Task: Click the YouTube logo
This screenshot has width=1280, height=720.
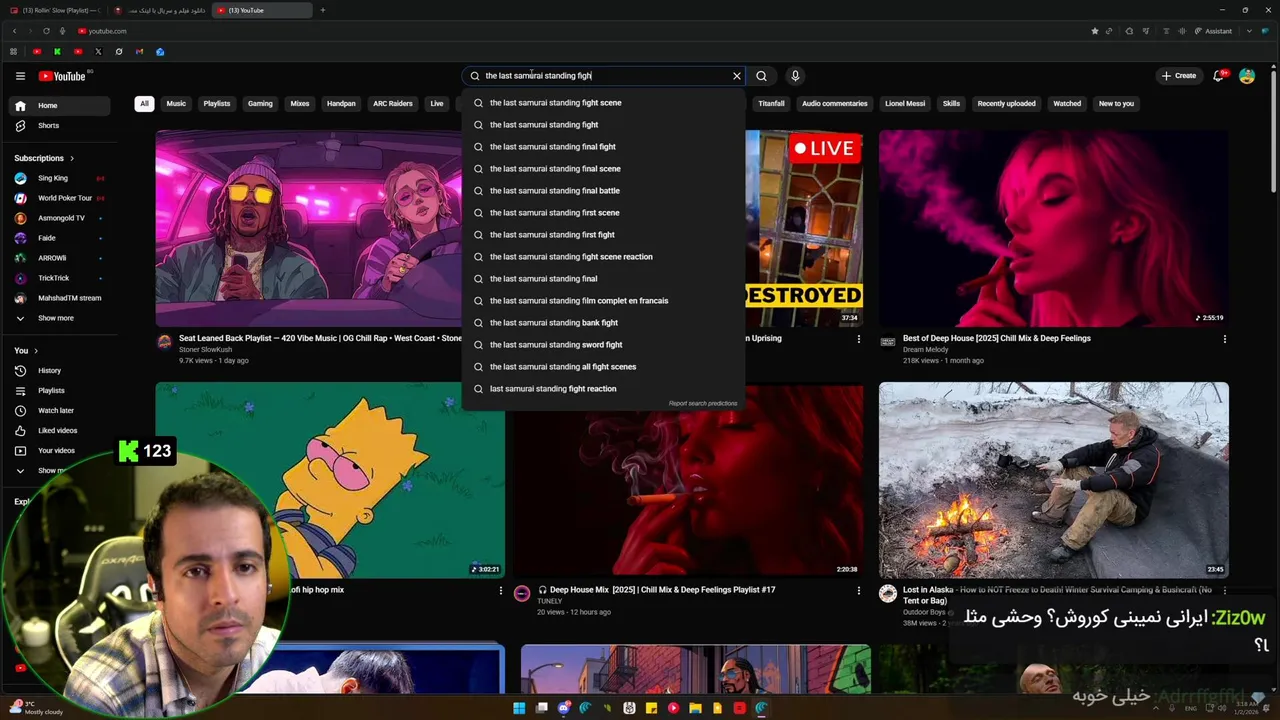Action: [63, 76]
